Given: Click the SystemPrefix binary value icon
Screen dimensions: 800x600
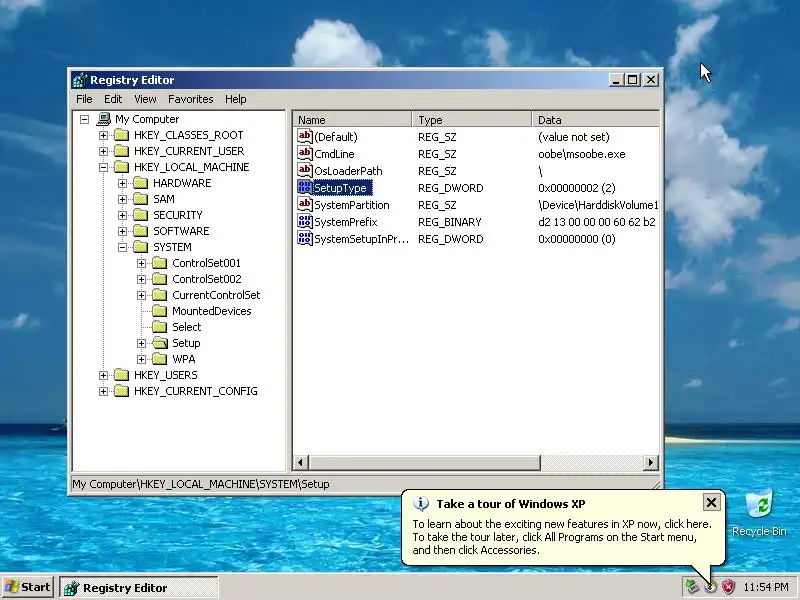Looking at the screenshot, I should click(x=305, y=222).
